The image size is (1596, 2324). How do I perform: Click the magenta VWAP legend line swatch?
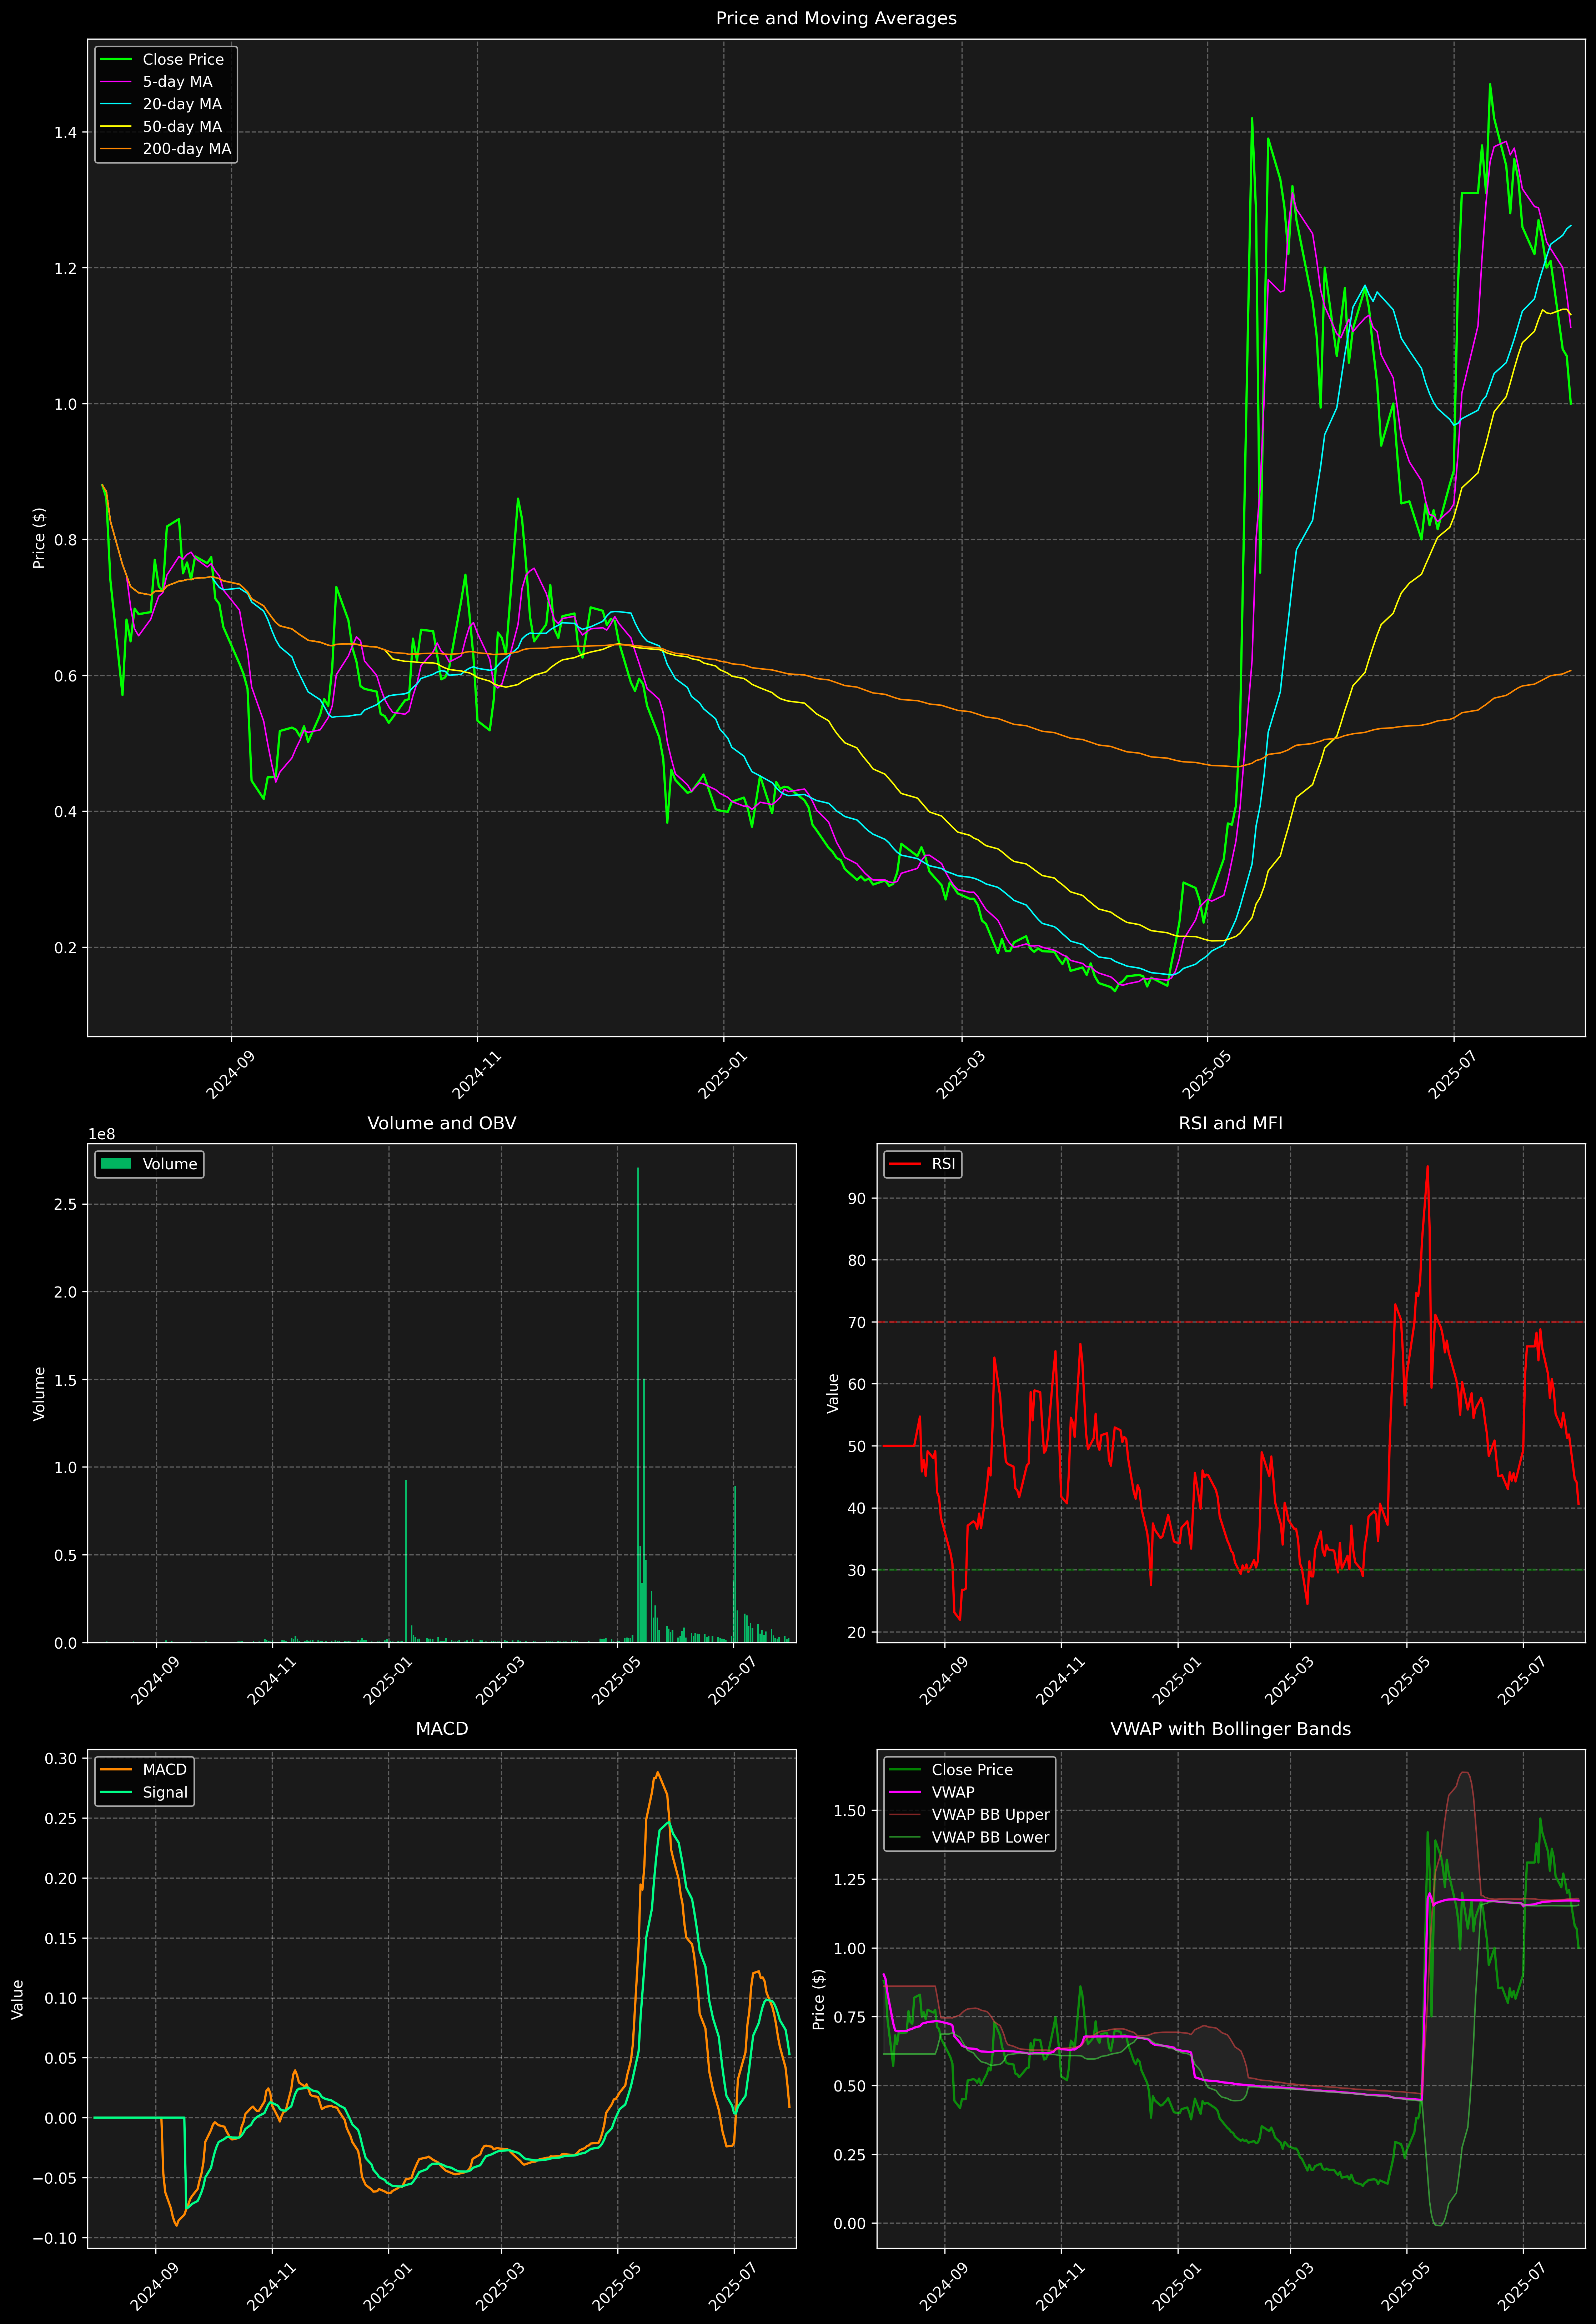click(x=905, y=1792)
